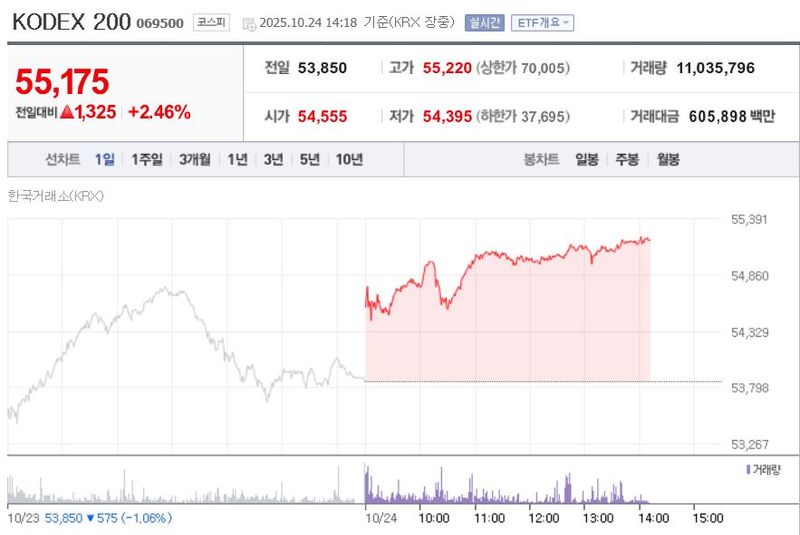Click the 코스피 market badge
800x535 pixels.
coord(211,22)
